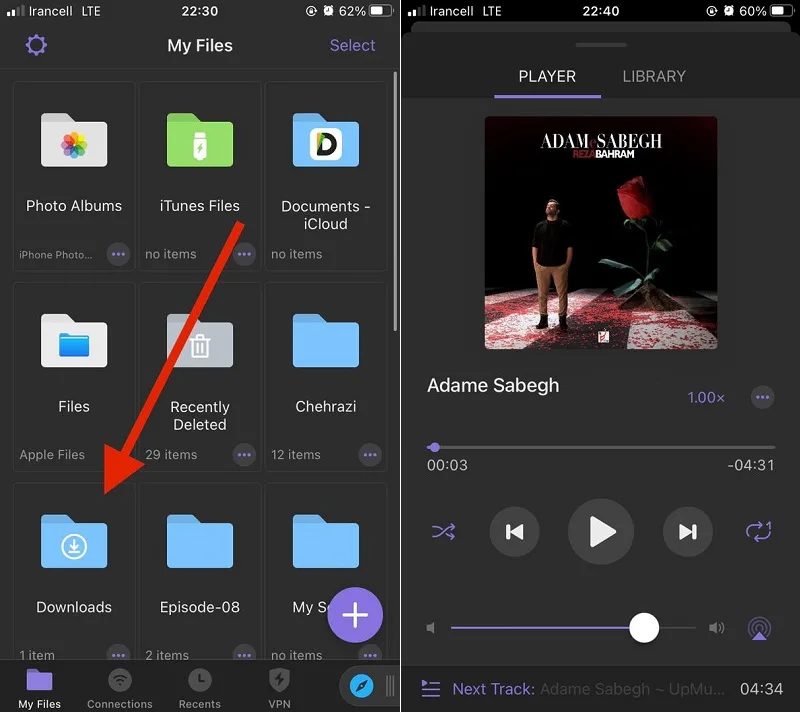
Task: Switch to the Recents tab
Action: coord(199,689)
